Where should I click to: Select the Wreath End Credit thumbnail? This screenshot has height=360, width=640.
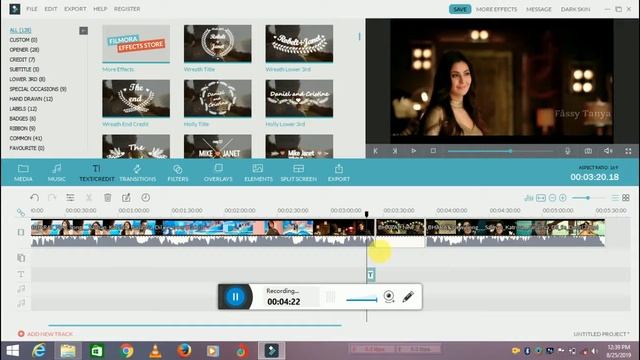coord(136,98)
